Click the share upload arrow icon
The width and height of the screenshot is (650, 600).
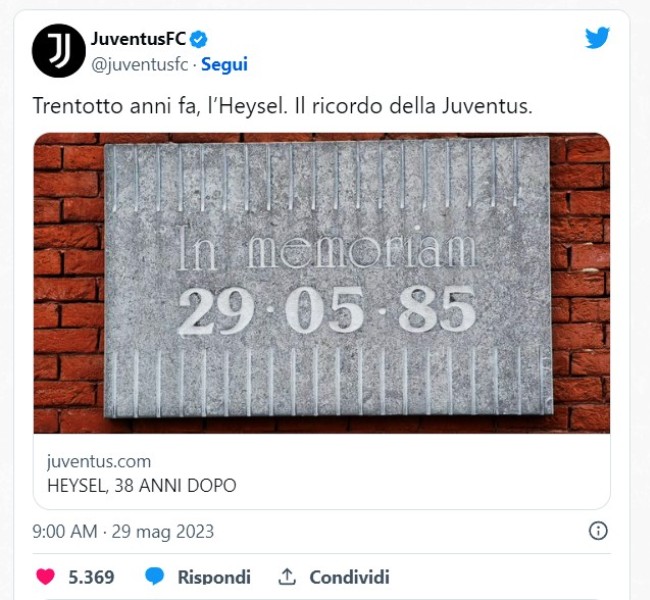click(x=286, y=576)
